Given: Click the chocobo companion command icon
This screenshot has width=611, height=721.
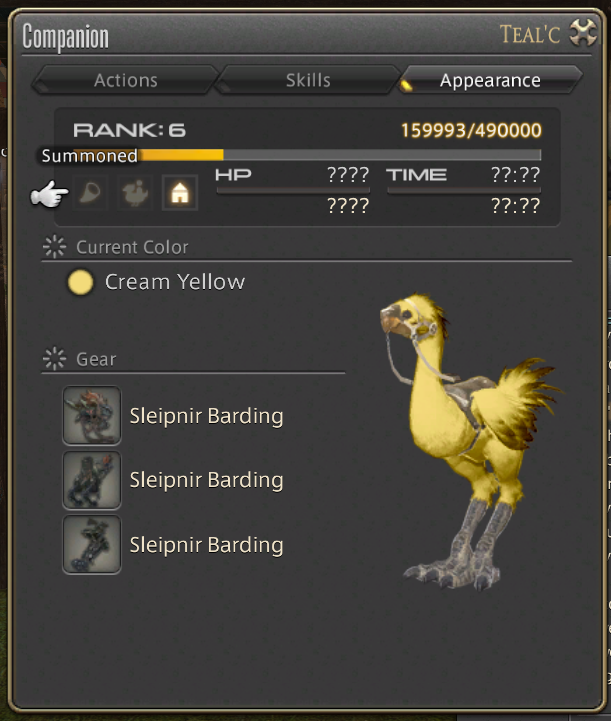Looking at the screenshot, I should pos(135,193).
